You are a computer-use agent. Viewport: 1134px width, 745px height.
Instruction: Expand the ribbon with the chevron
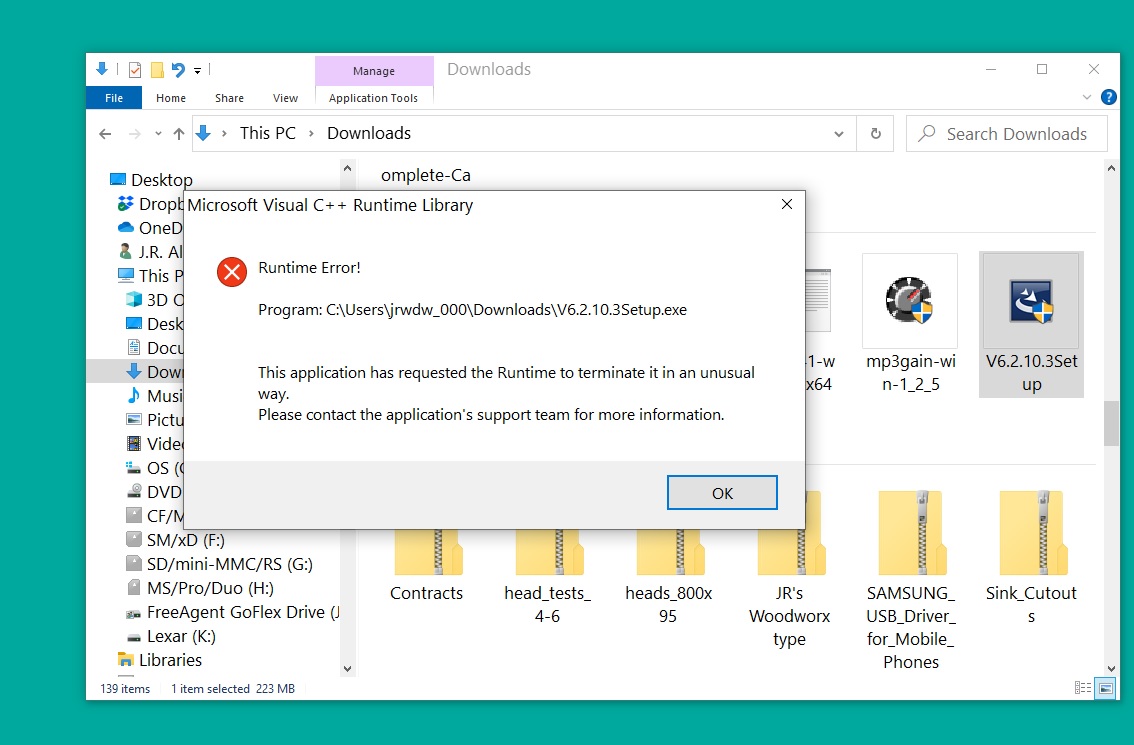coord(1088,98)
